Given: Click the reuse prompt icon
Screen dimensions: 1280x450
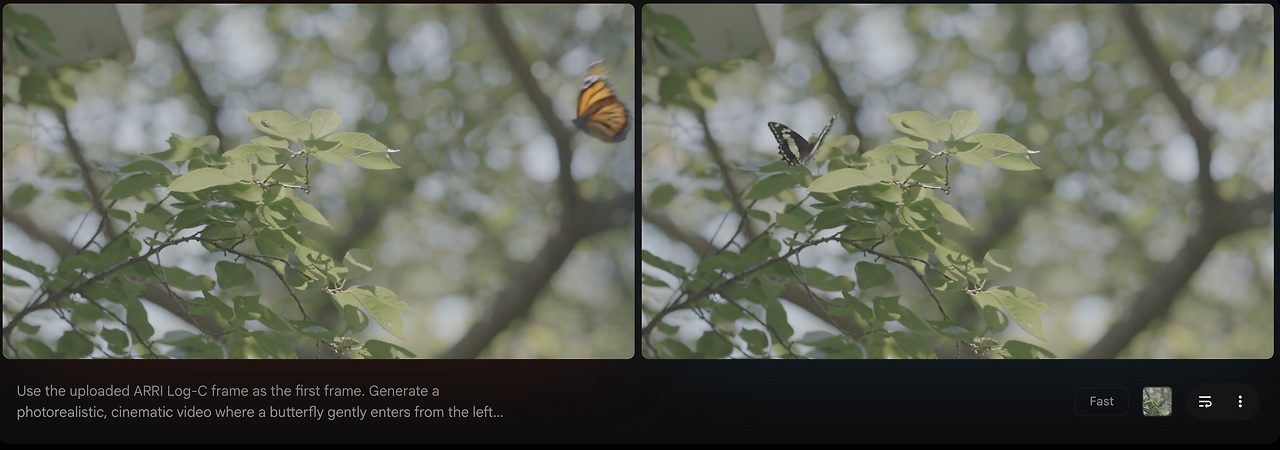Looking at the screenshot, I should point(1205,401).
